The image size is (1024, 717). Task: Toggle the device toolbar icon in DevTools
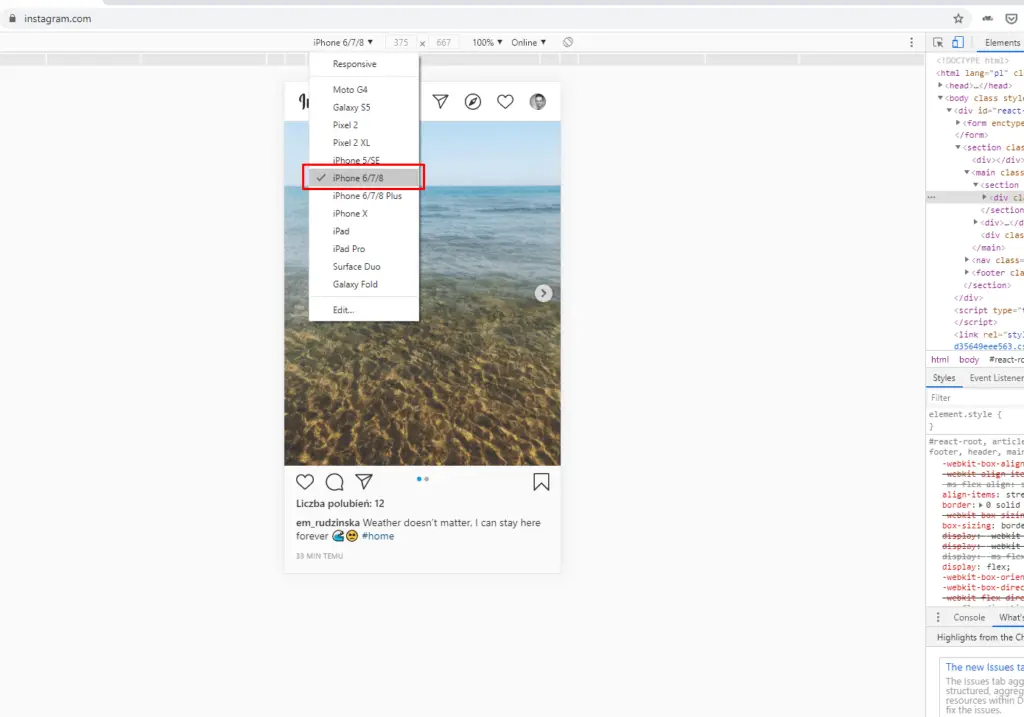pyautogui.click(x=957, y=43)
